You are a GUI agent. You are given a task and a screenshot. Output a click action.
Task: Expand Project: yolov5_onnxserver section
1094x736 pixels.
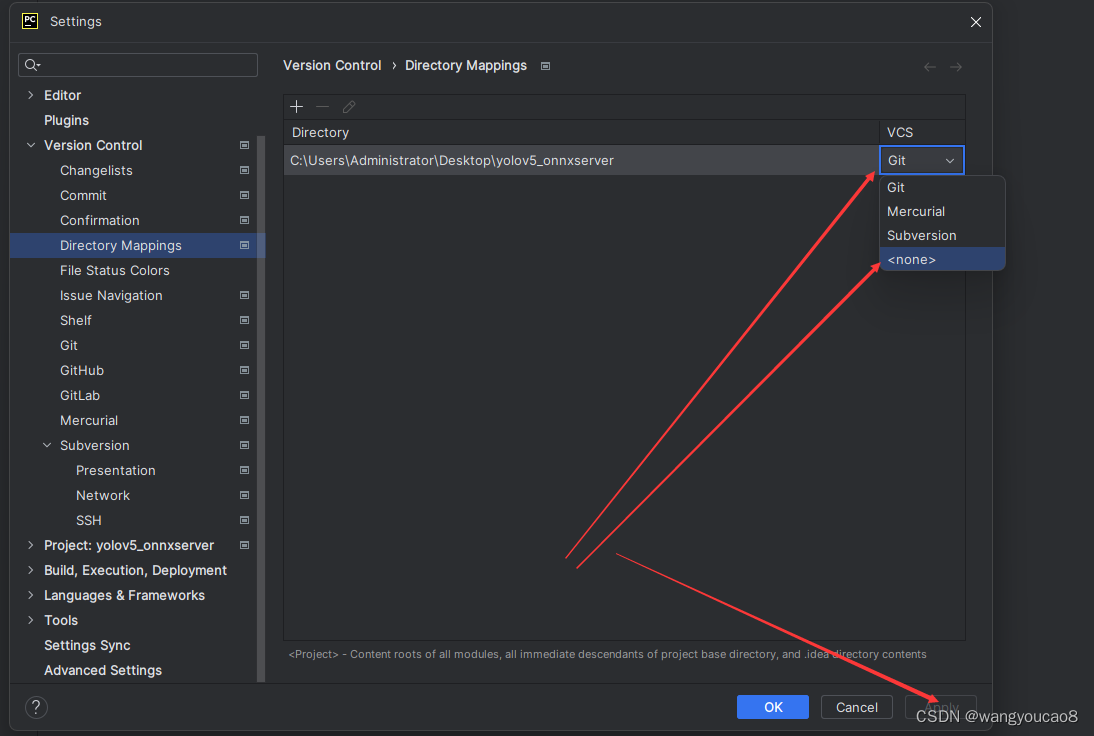(29, 545)
